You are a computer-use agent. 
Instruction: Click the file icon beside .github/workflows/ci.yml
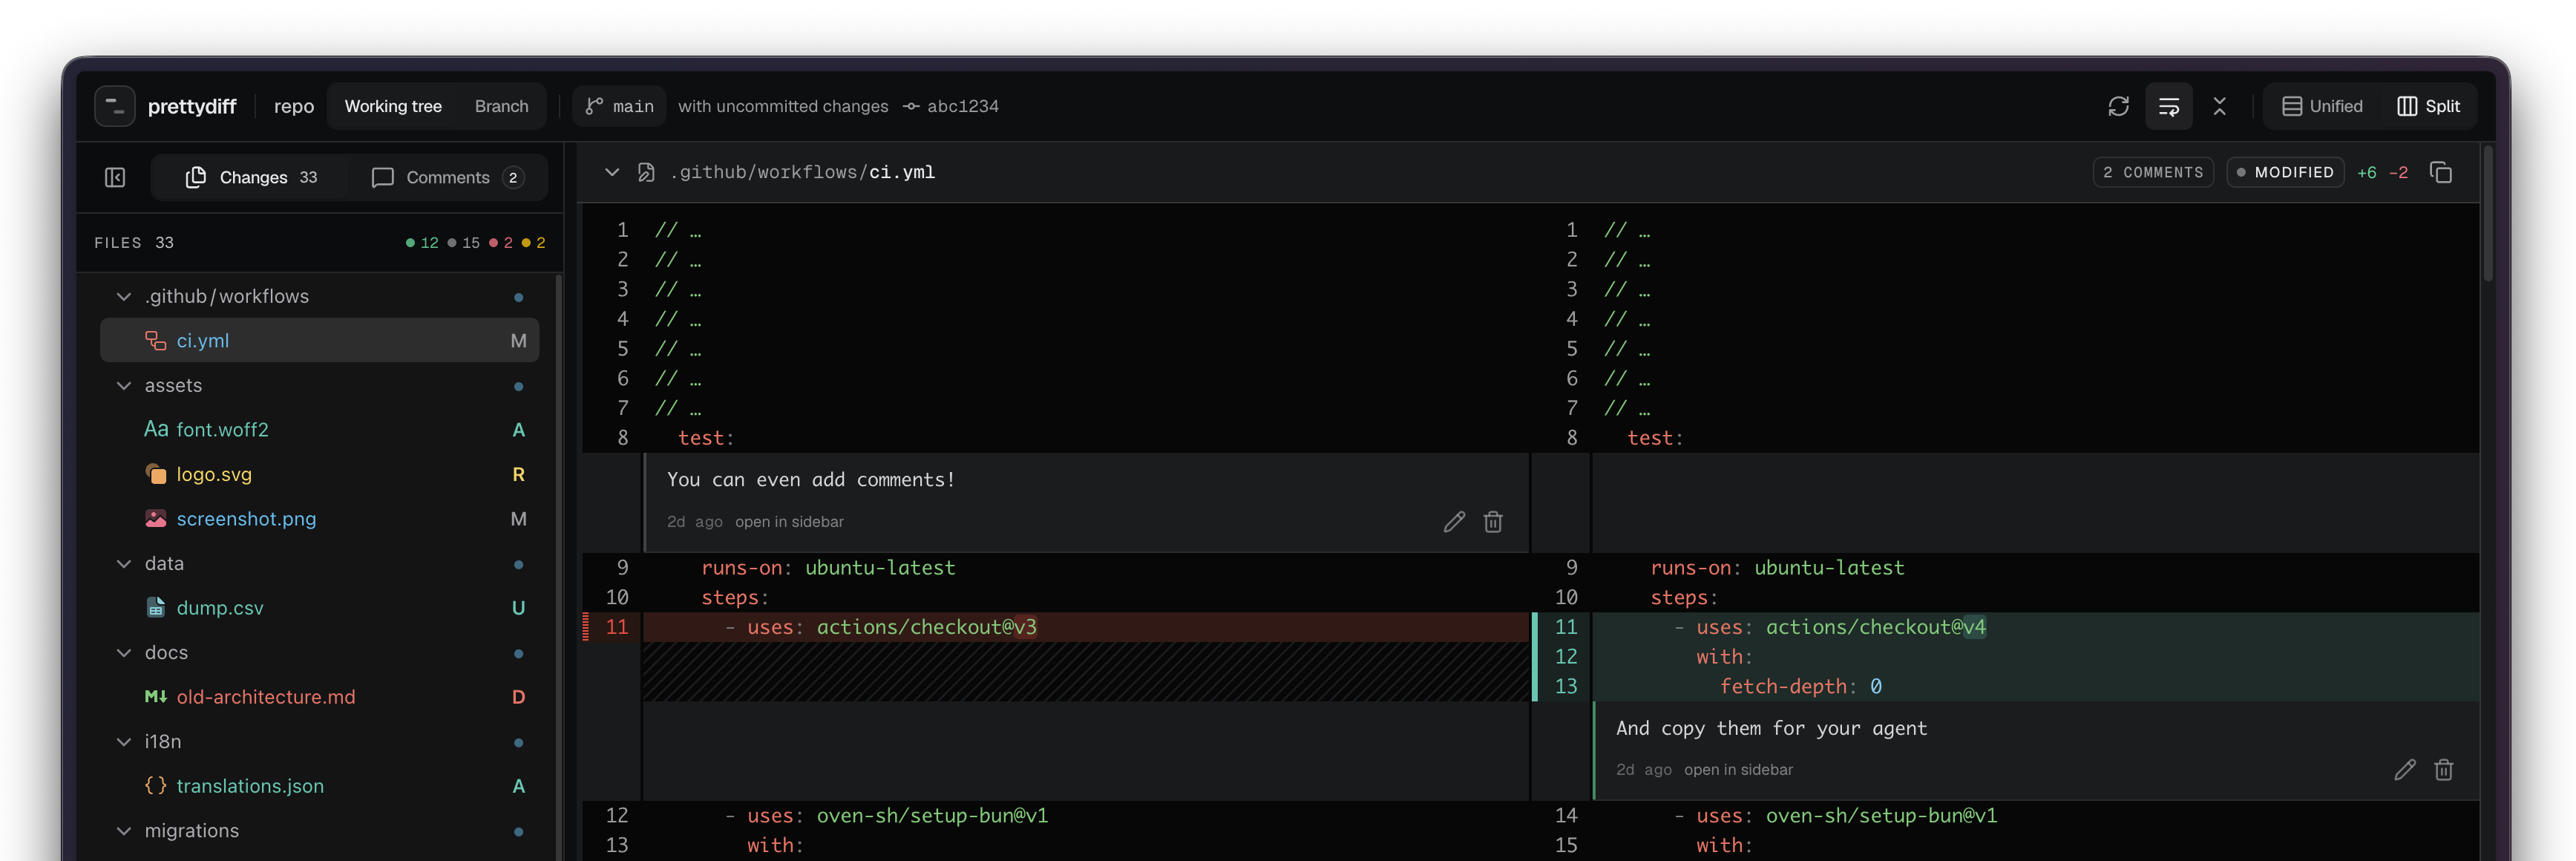click(x=646, y=172)
